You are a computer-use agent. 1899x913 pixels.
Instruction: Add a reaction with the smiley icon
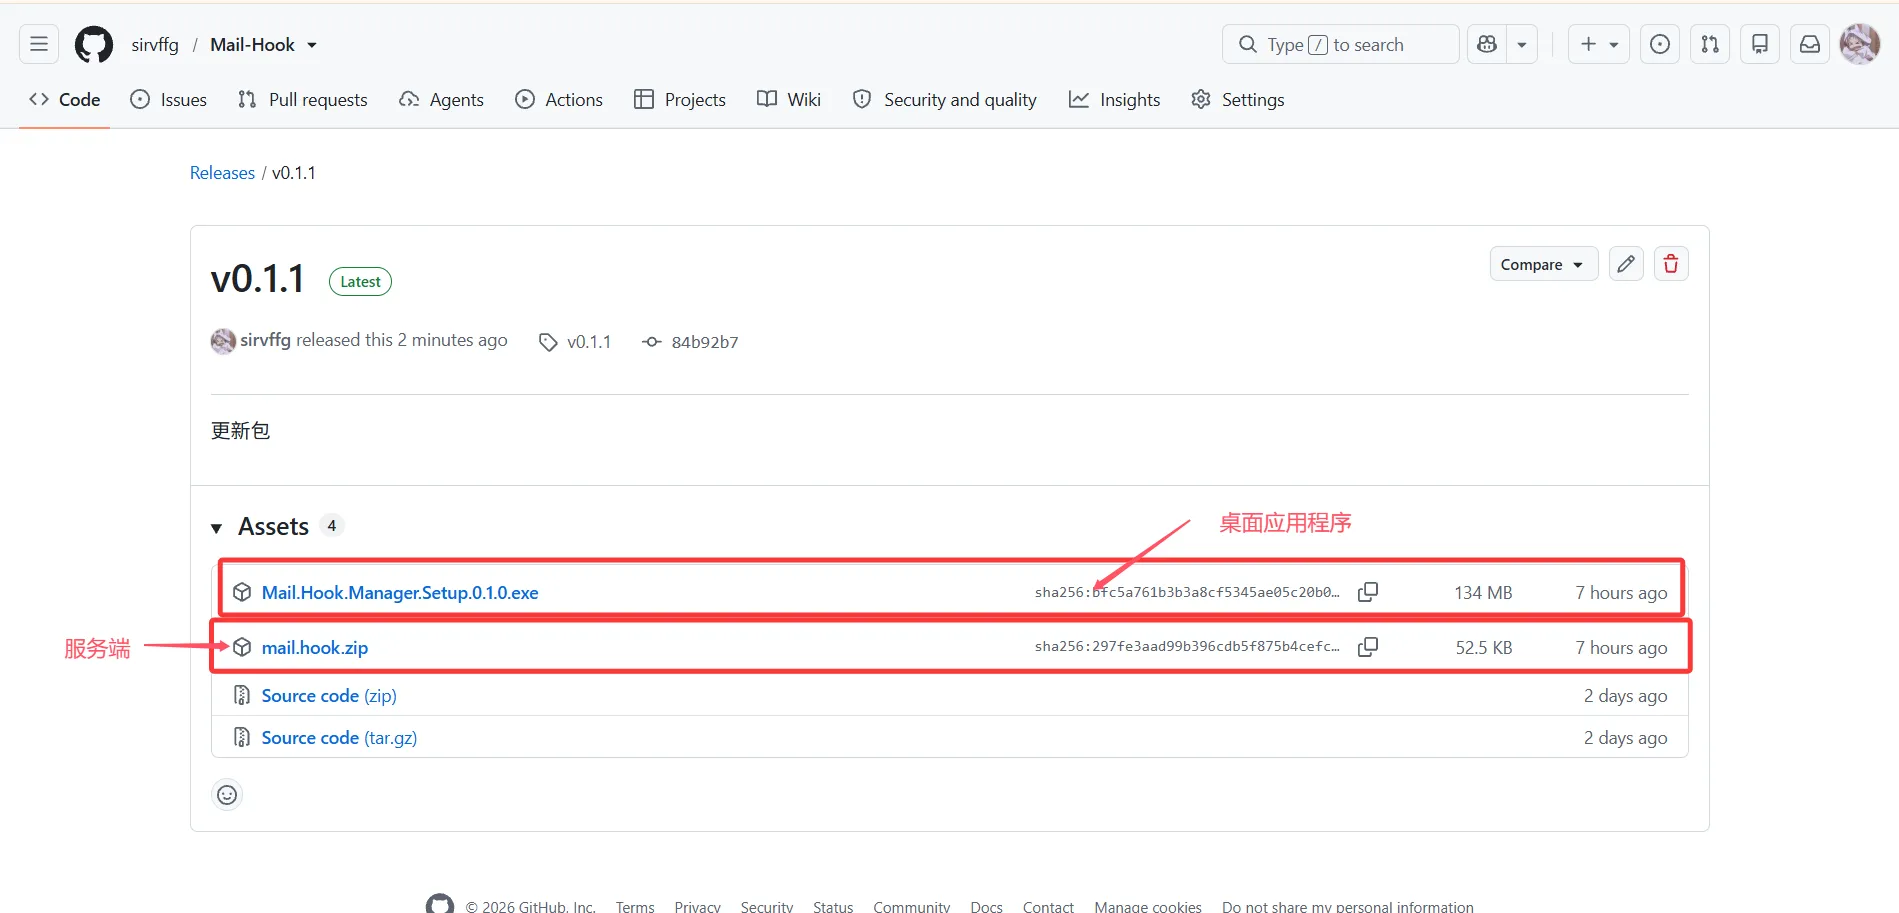(x=228, y=795)
